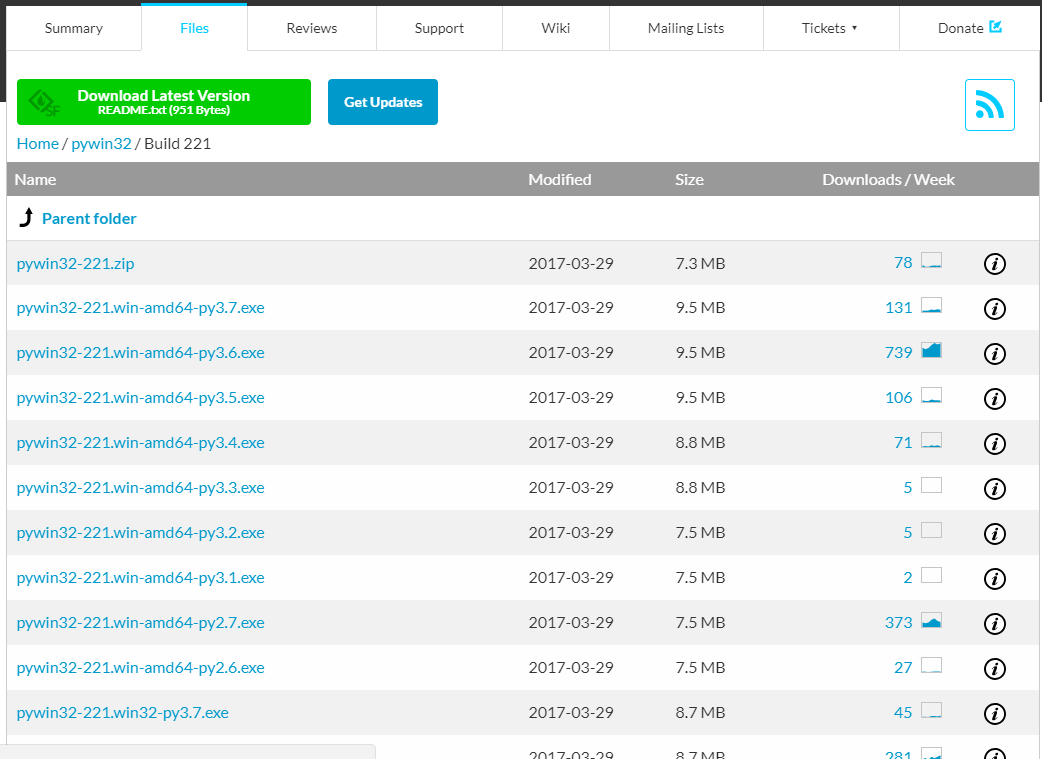Image resolution: width=1042 pixels, height=759 pixels.
Task: Open download stats chart for amd64-py3.5.exe
Action: tap(931, 395)
